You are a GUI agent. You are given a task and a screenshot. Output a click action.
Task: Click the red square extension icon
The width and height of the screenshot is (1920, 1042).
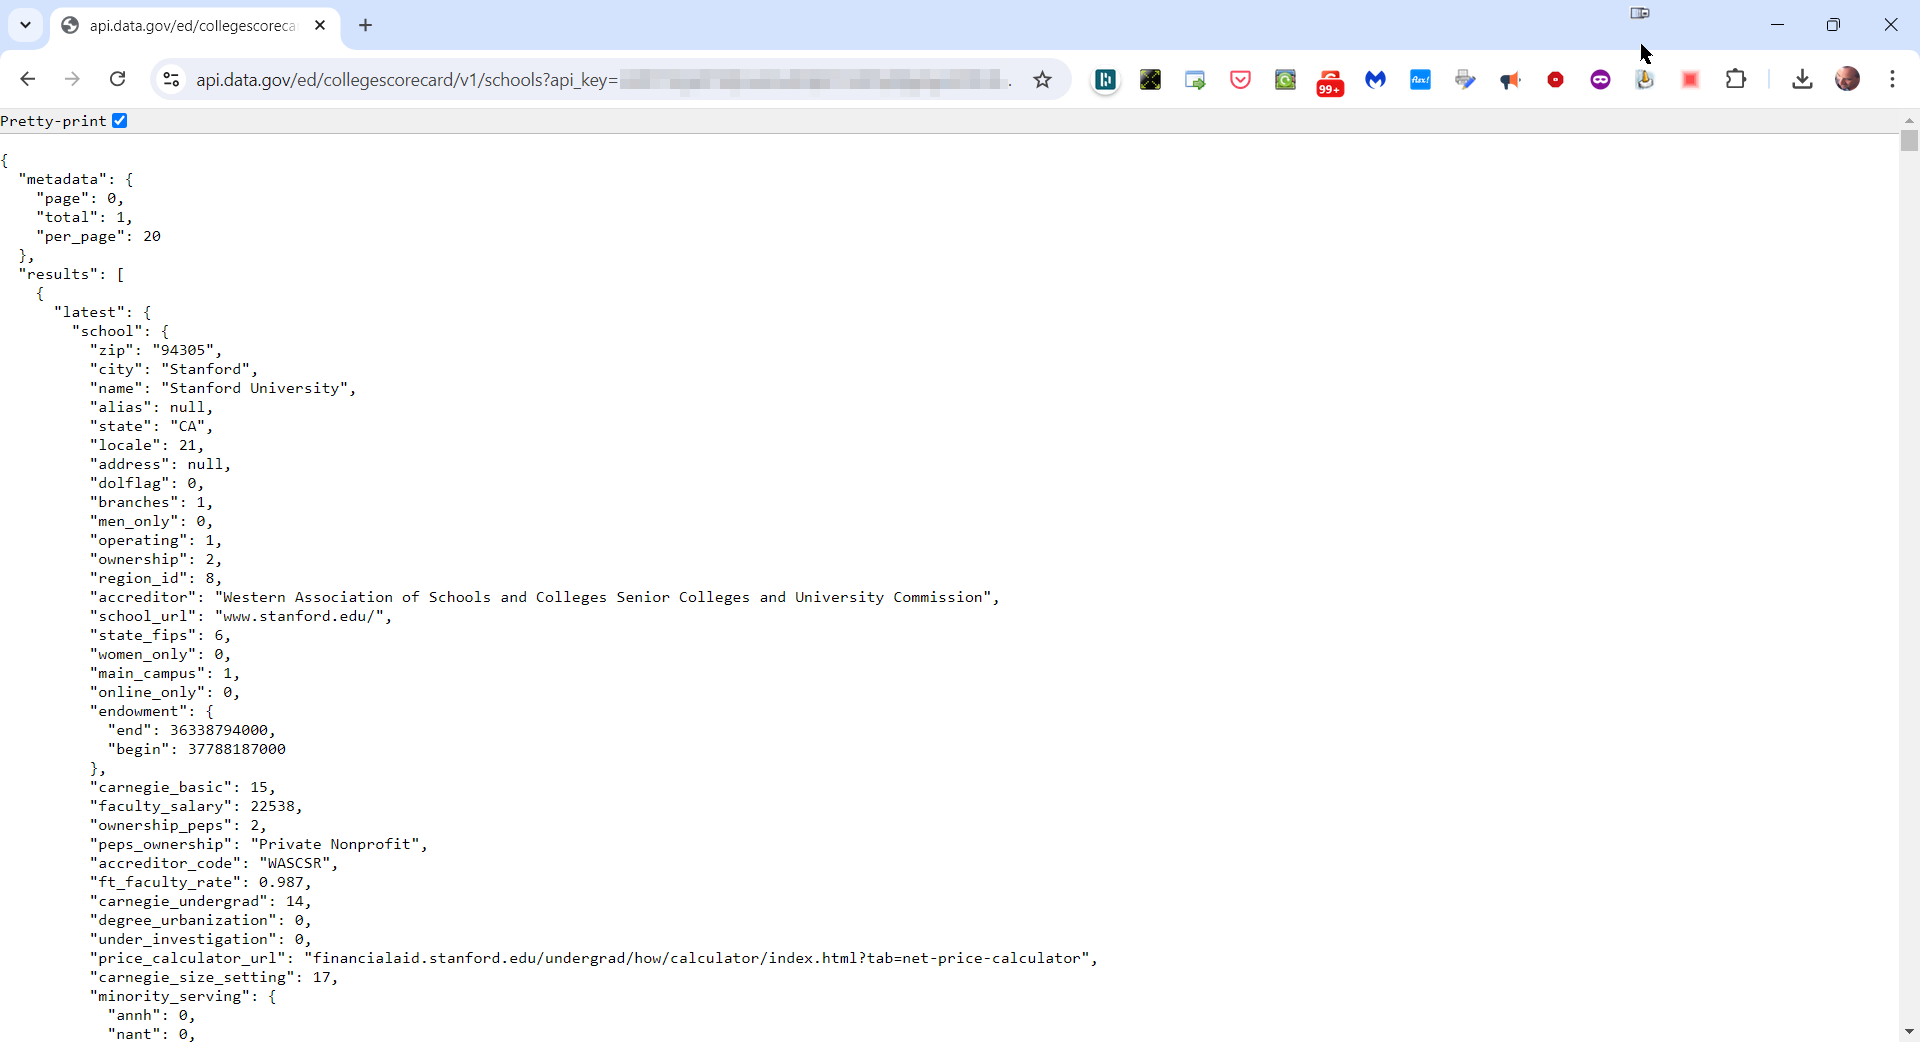click(1691, 80)
